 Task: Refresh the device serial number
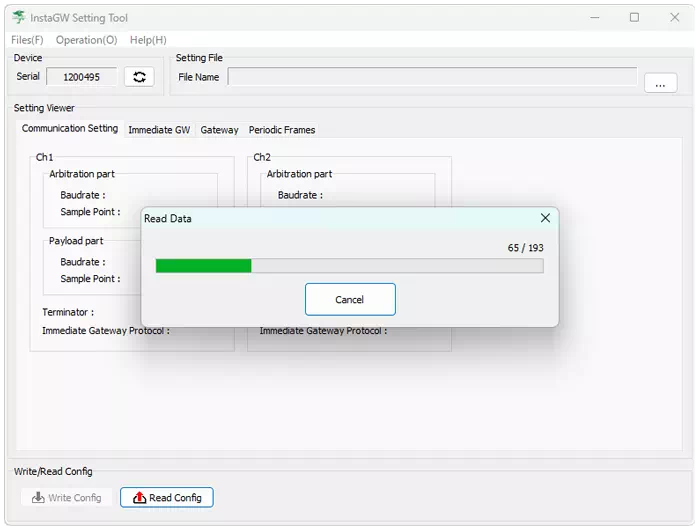[139, 77]
